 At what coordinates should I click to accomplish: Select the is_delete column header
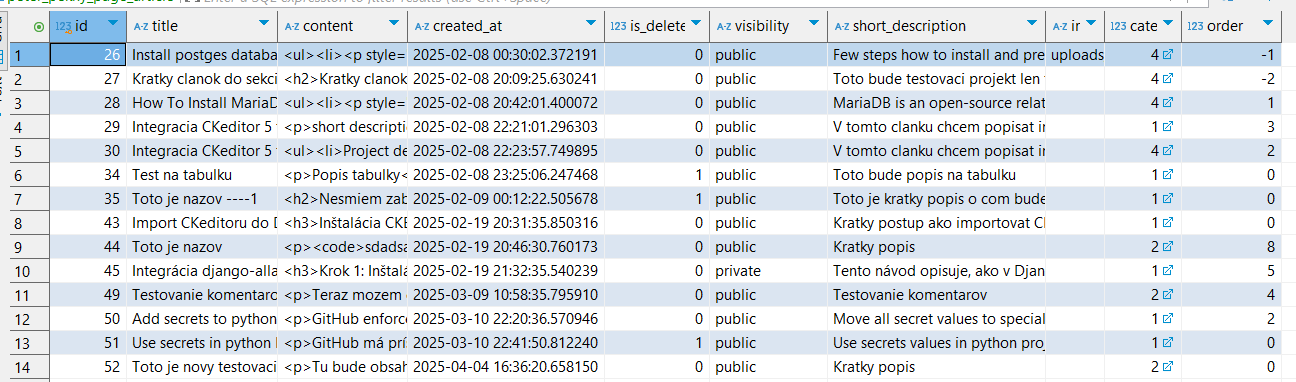(656, 26)
